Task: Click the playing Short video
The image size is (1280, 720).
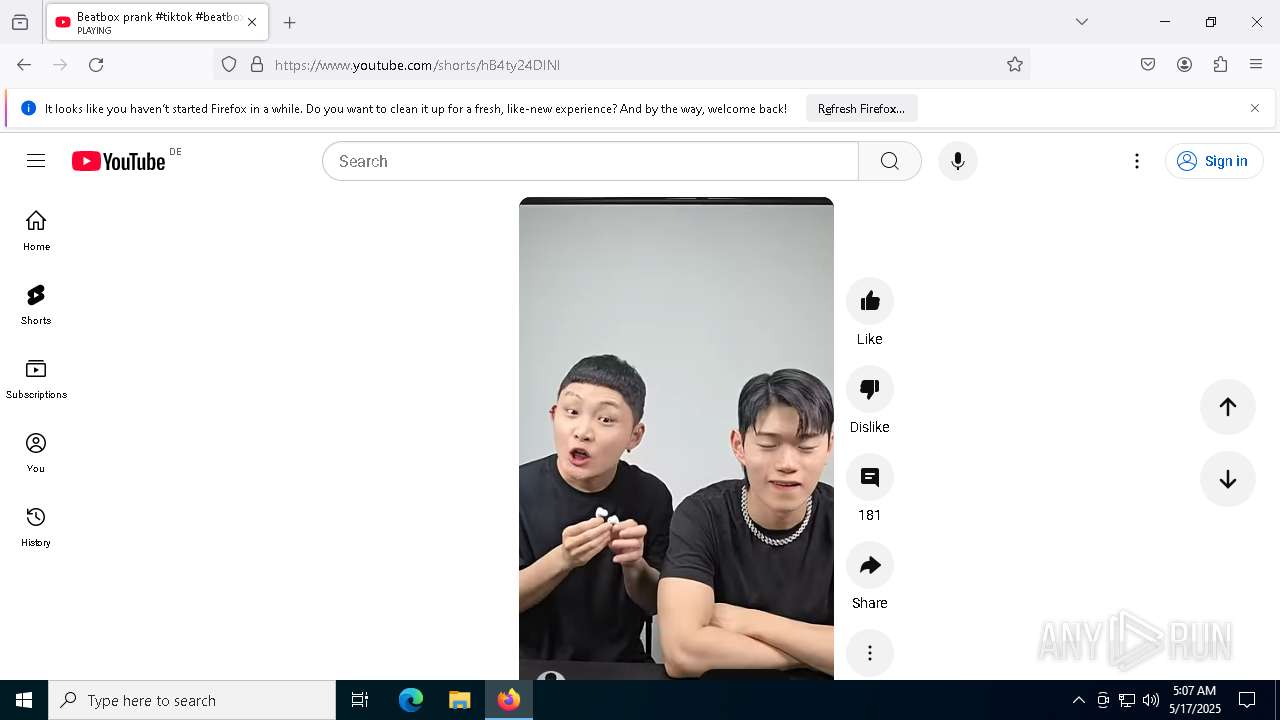Action: (676, 439)
